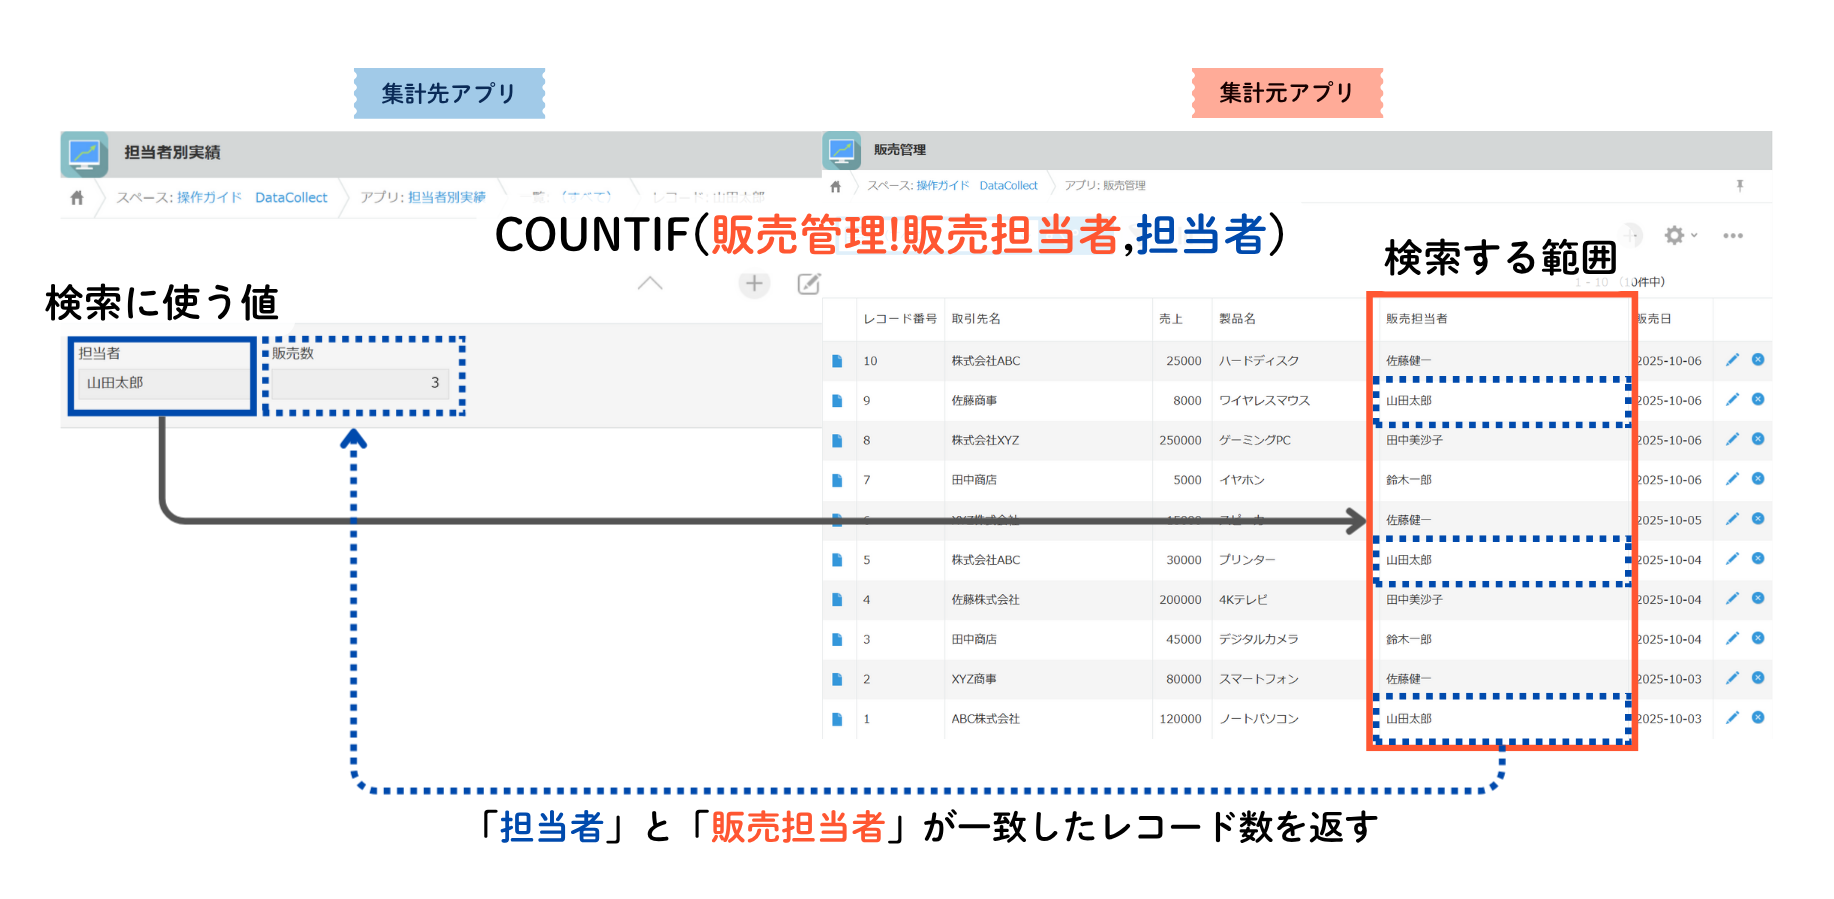Click the pencil edit icon for record 5
1834x899 pixels.
tap(1732, 559)
